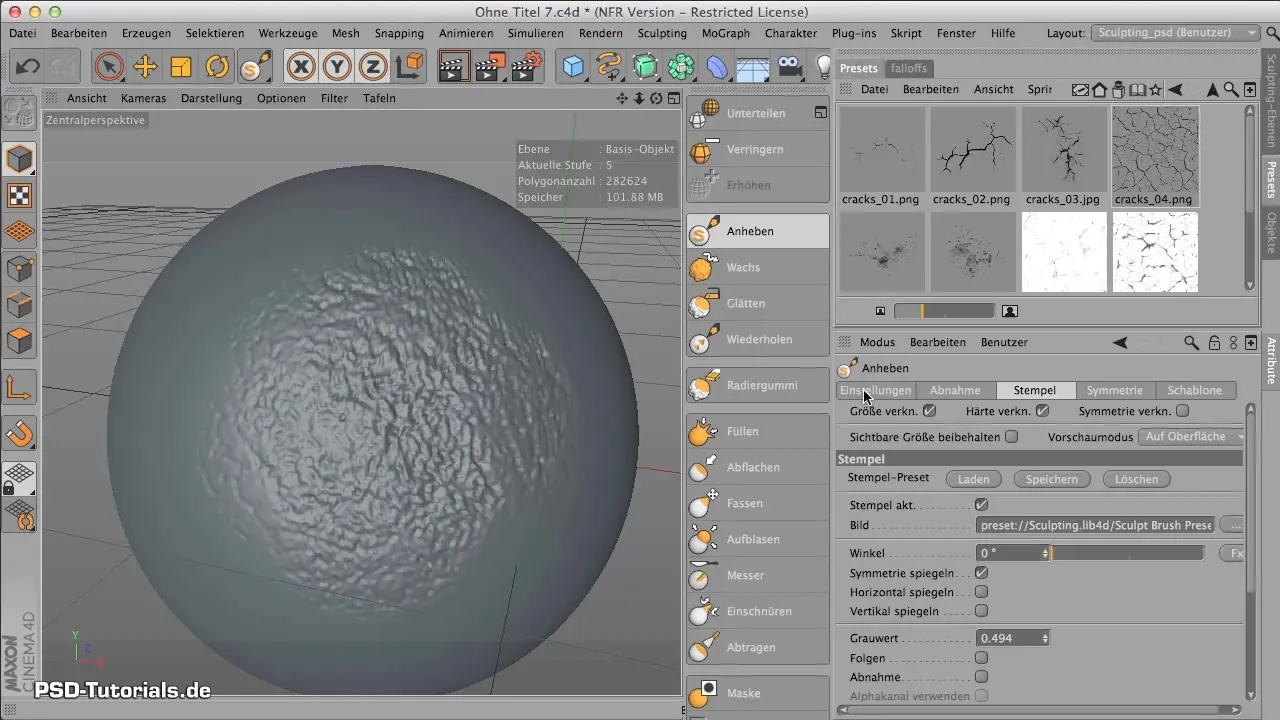Toggle Symmetrie spiegeln checkbox
This screenshot has width=1280, height=720.
[x=981, y=573]
